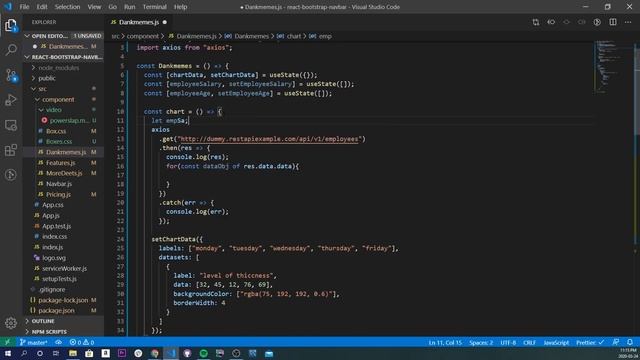The image size is (640, 360).
Task: Click the Prettier status indicator
Action: tap(590, 342)
